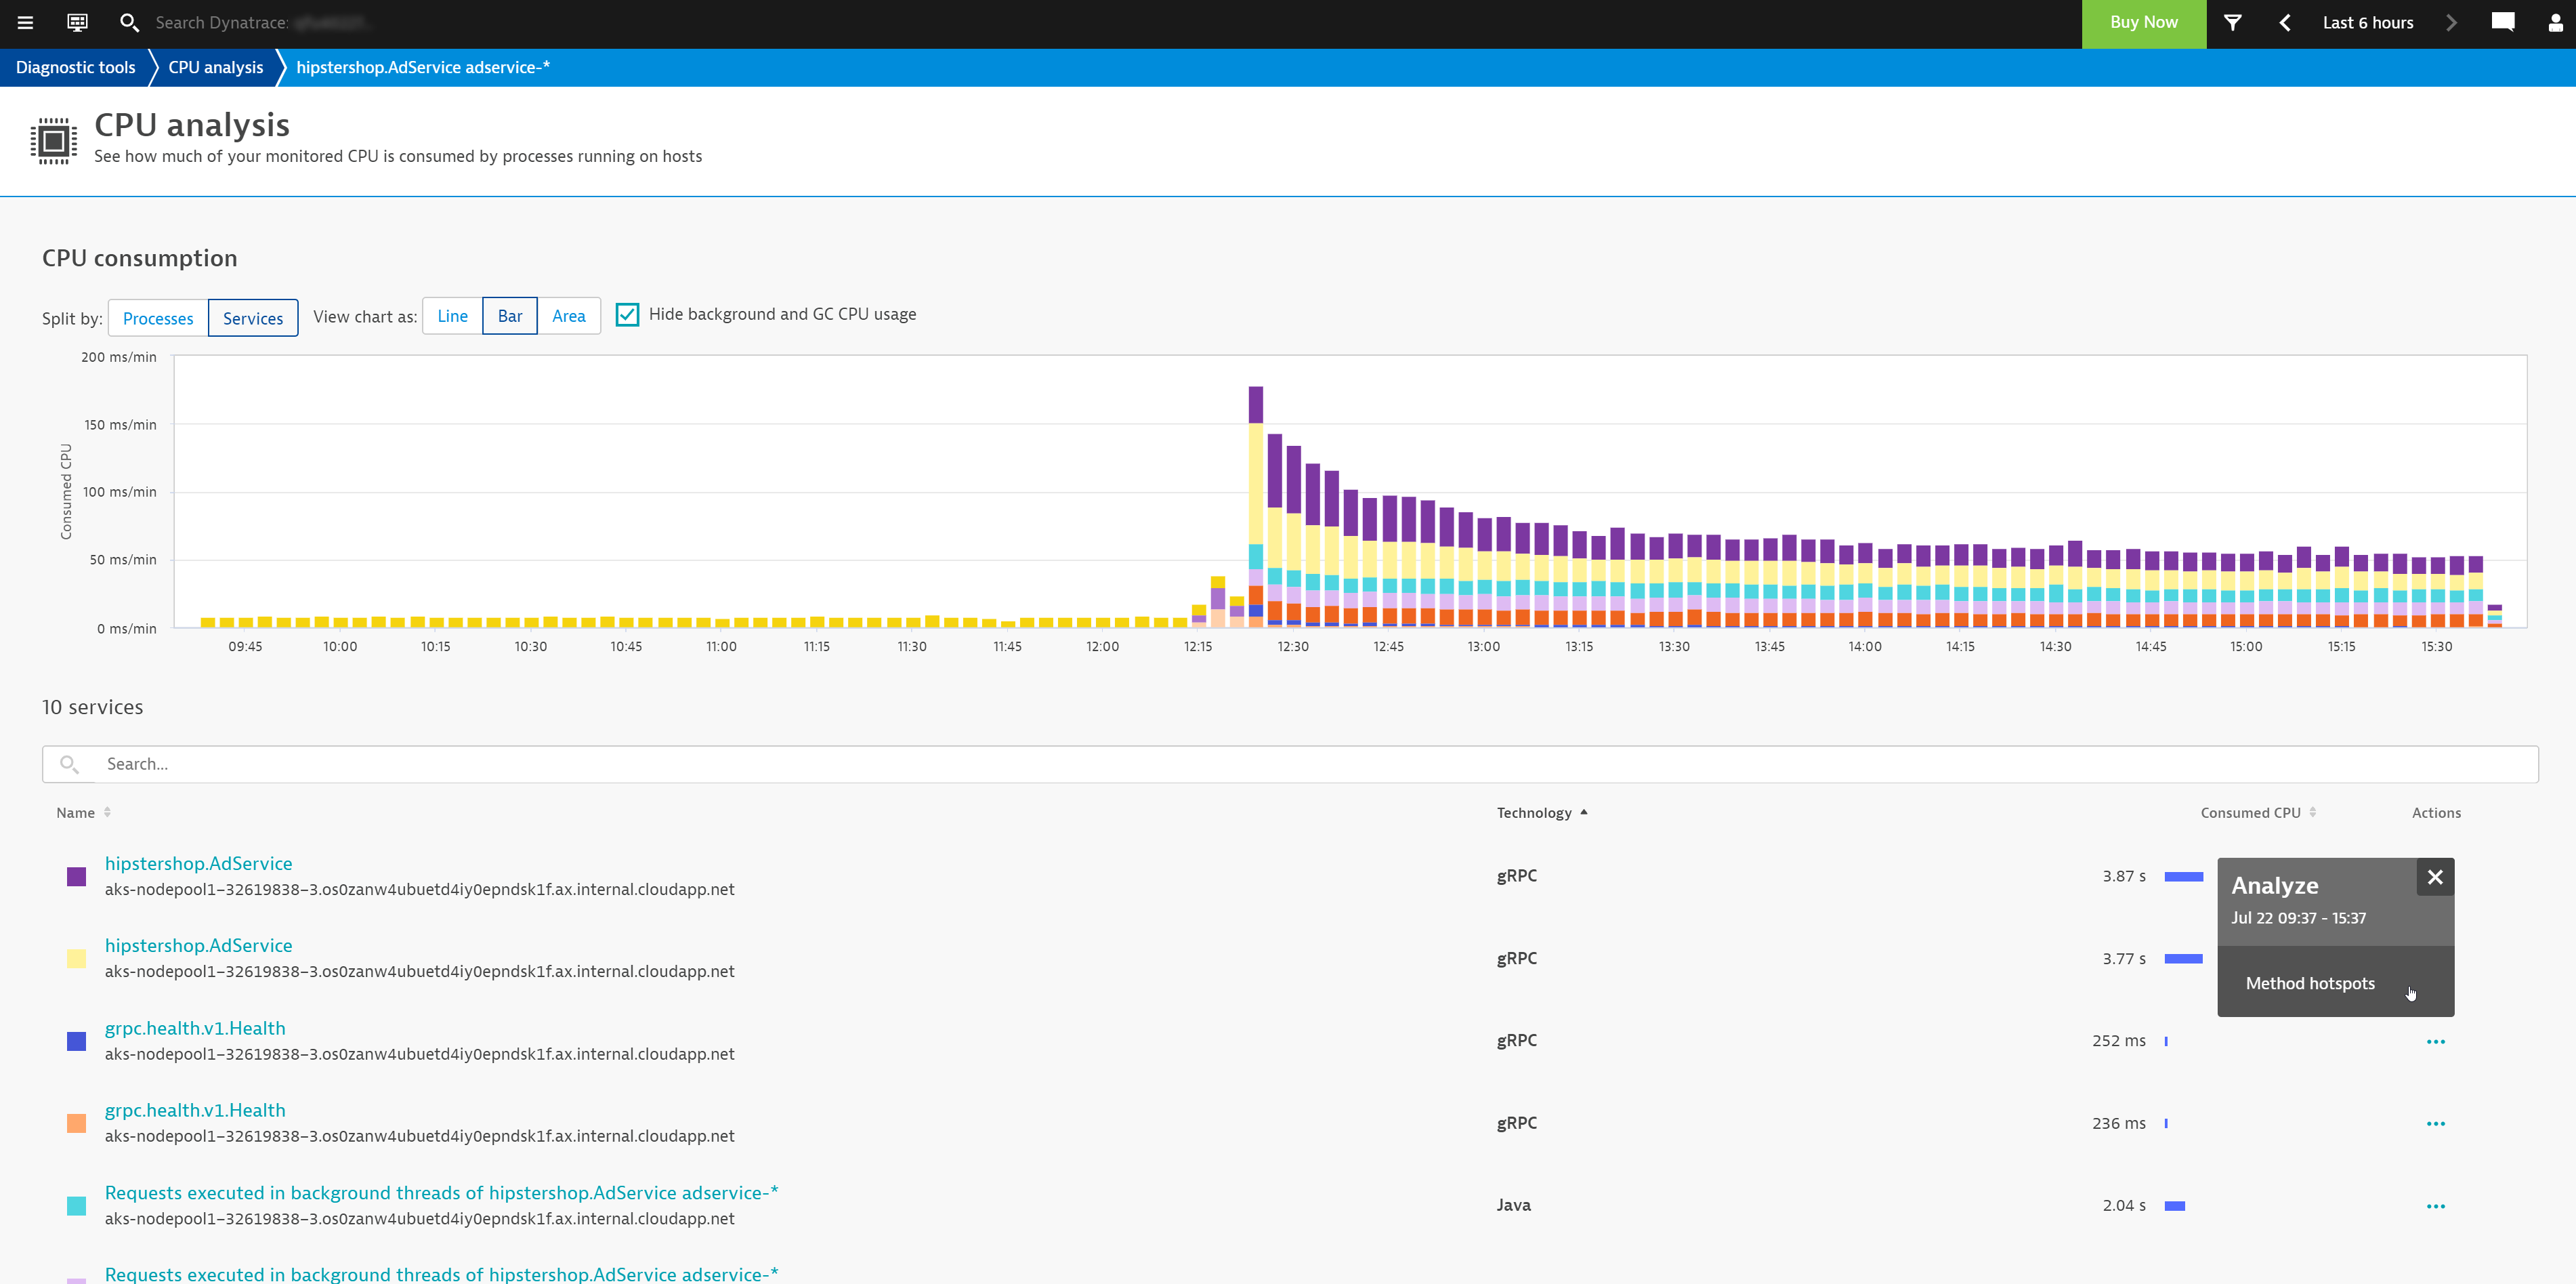The image size is (2576, 1284).
Task: Open actions menu for 236 ms grpc.health row
Action: (x=2435, y=1123)
